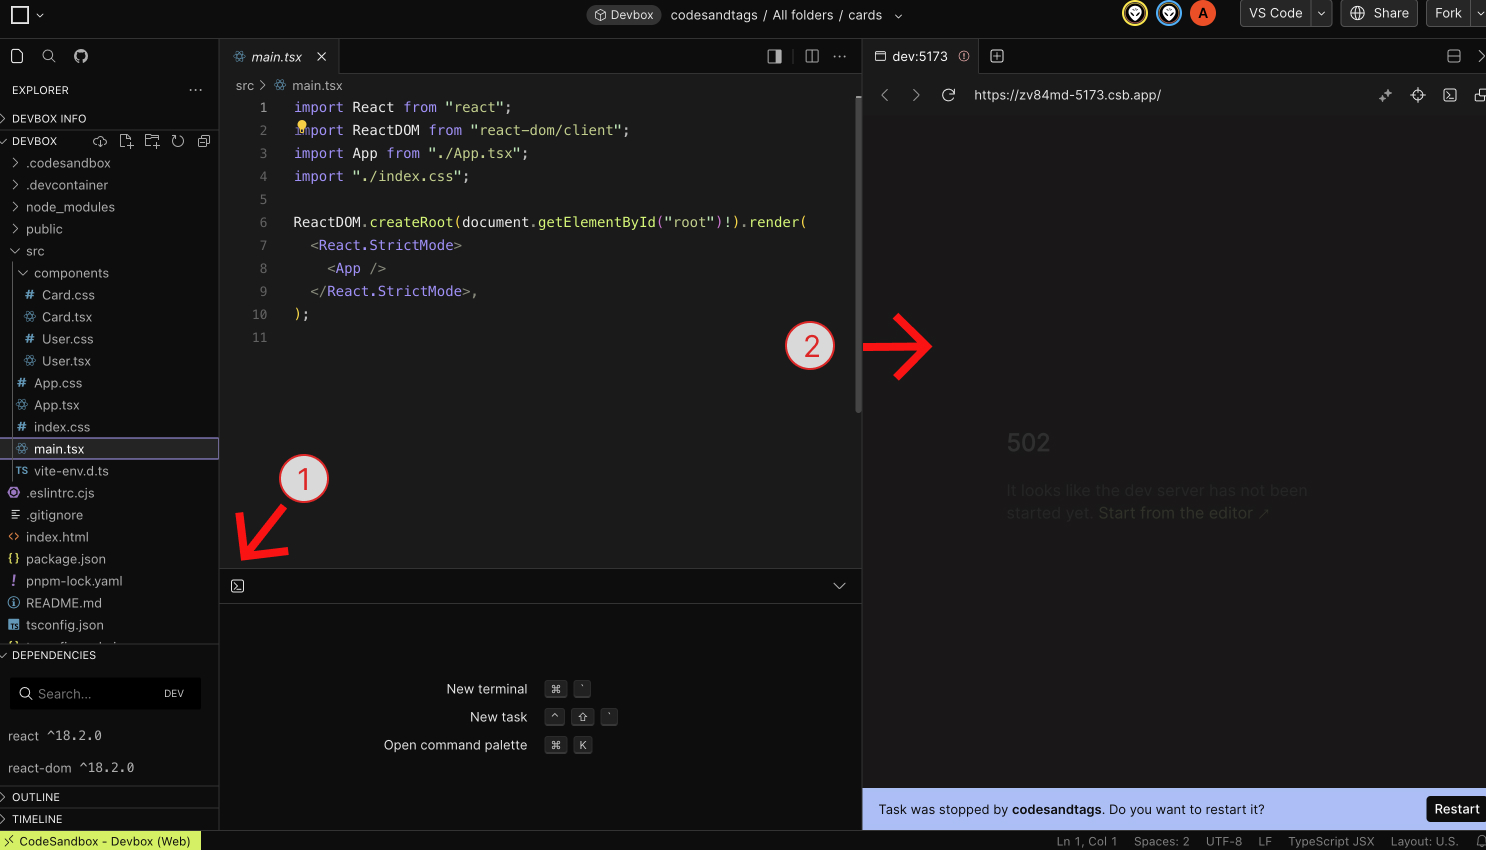Split the editor with the split icon
The width and height of the screenshot is (1486, 850).
point(812,56)
